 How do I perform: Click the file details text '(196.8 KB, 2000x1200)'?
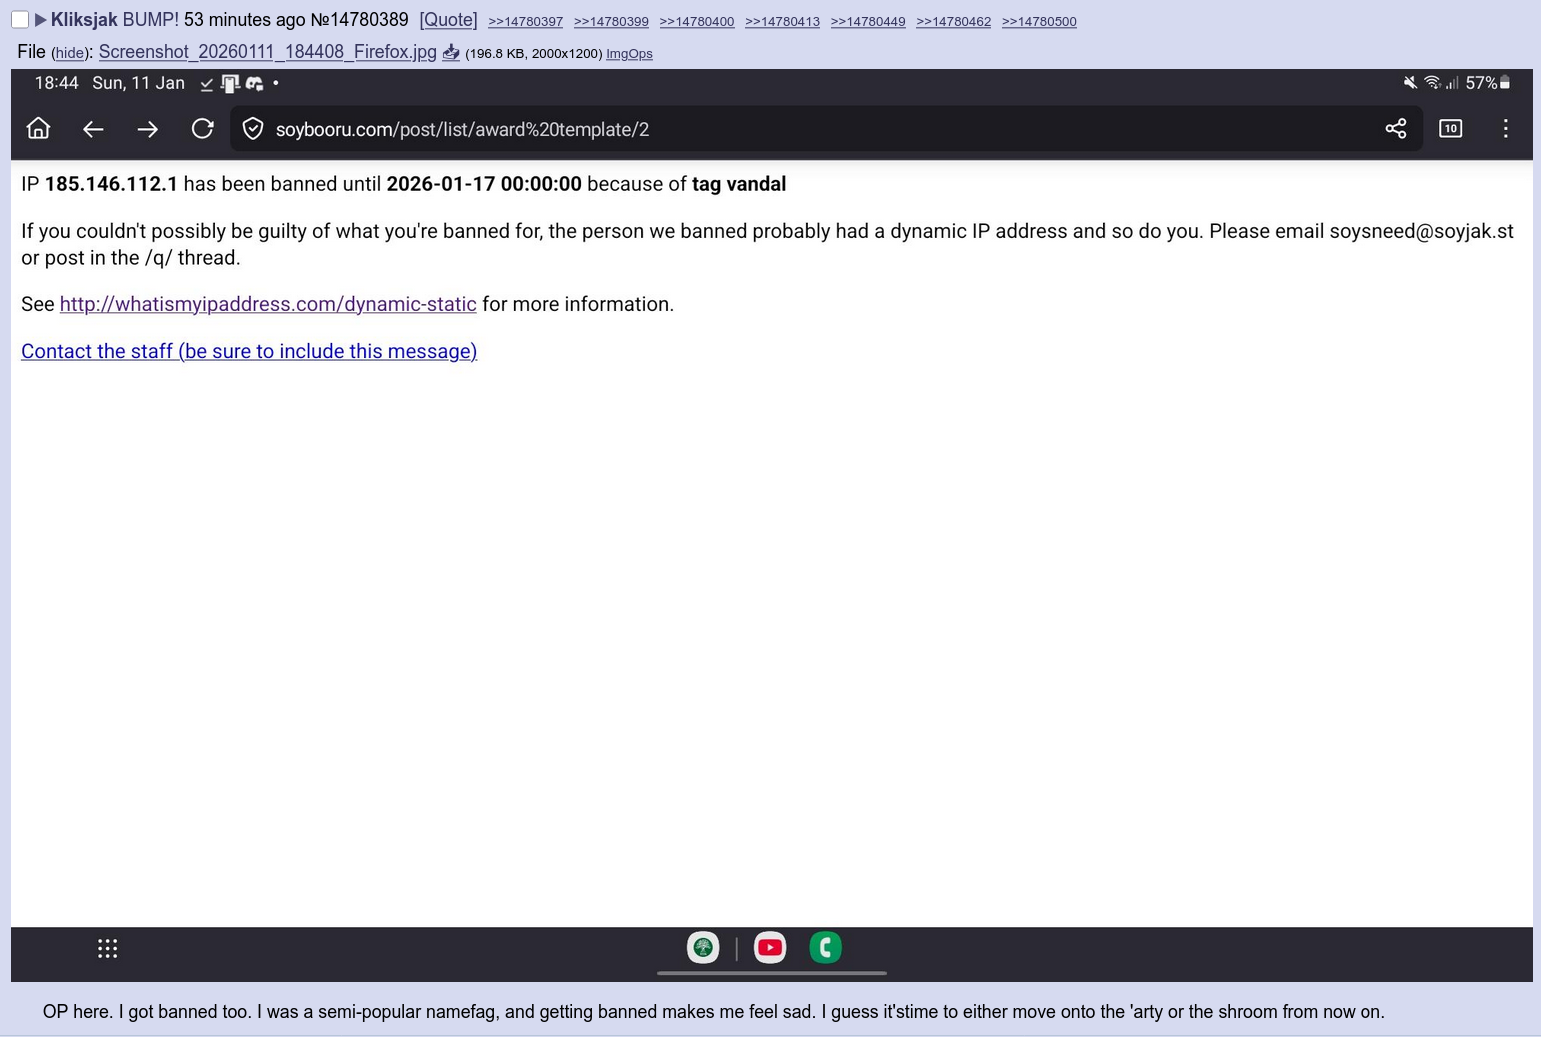coord(534,54)
